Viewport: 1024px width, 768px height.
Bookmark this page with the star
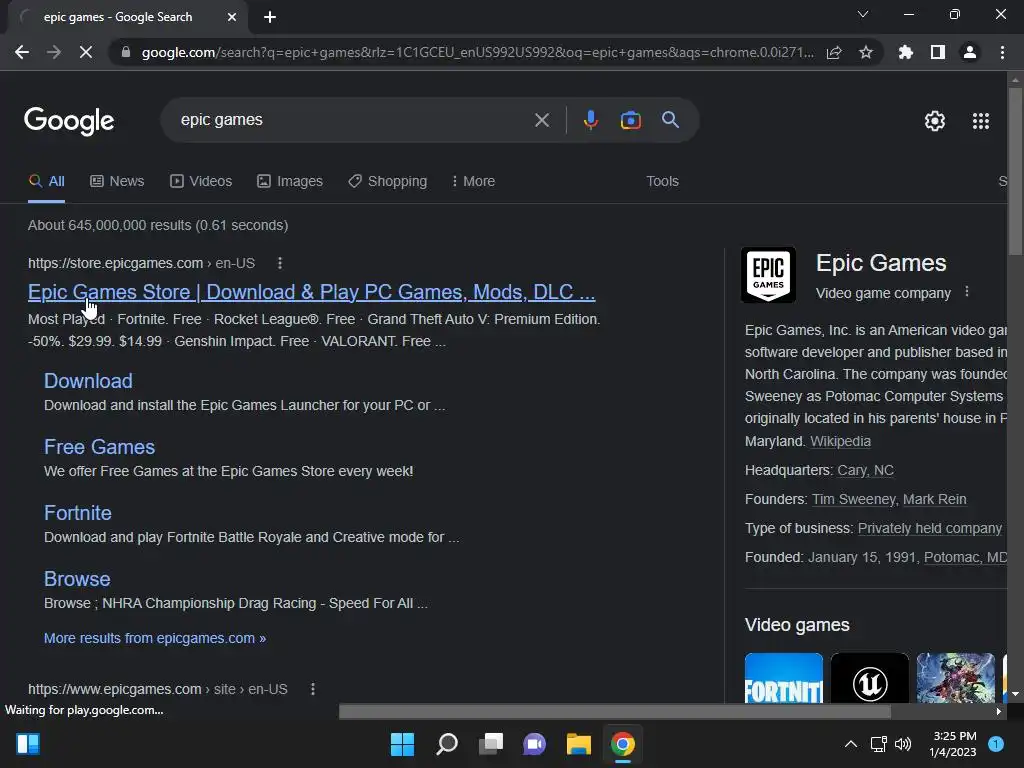click(x=866, y=52)
